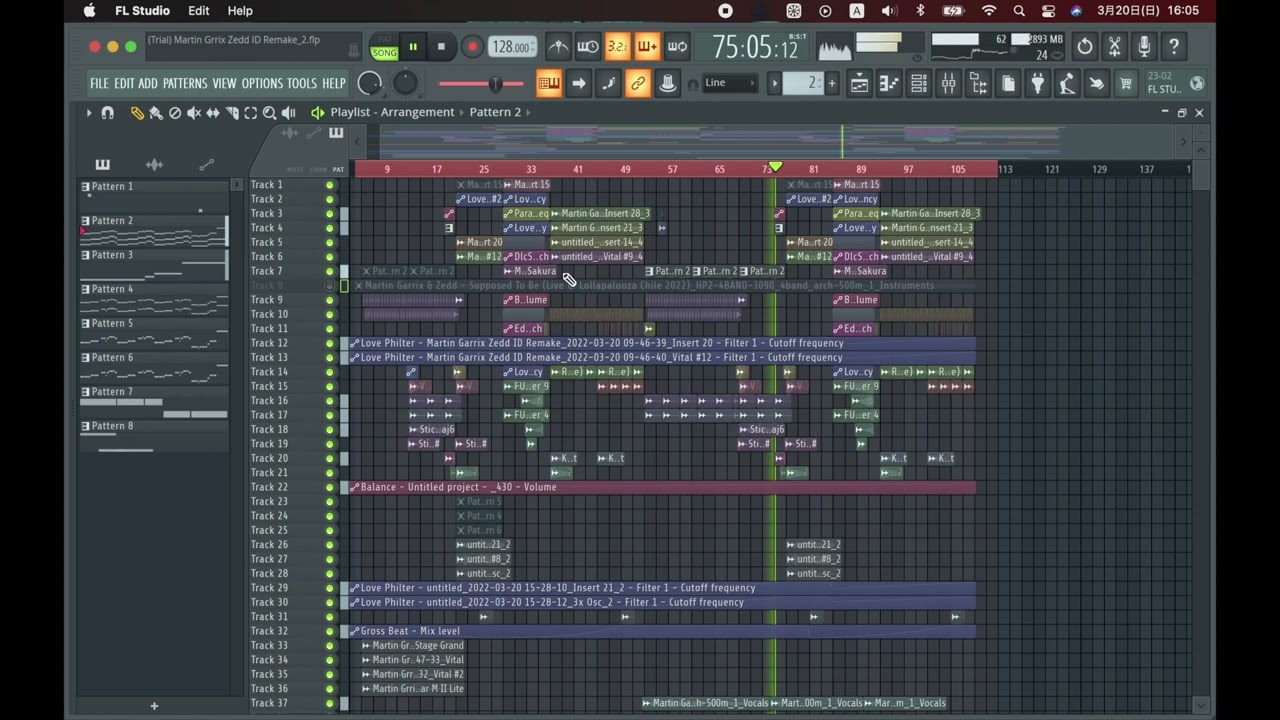
Task: Add new pattern with plus button
Action: tap(154, 706)
